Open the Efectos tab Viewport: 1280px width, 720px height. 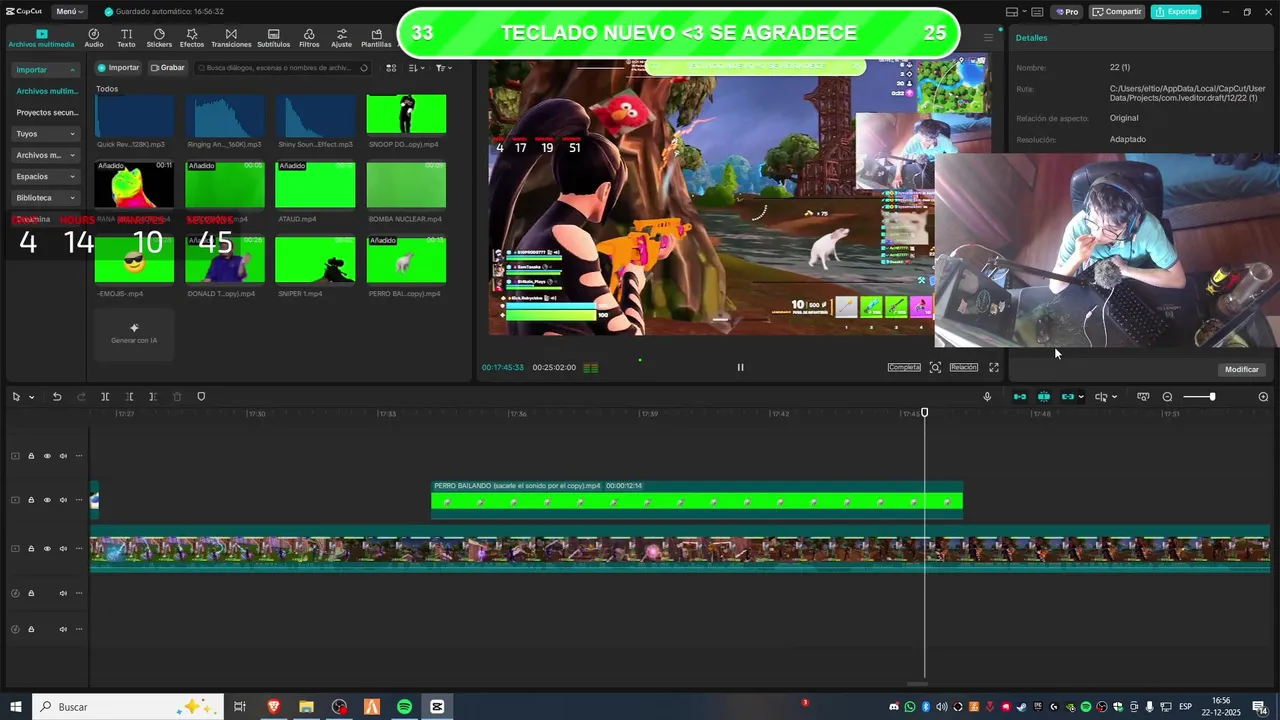(192, 38)
